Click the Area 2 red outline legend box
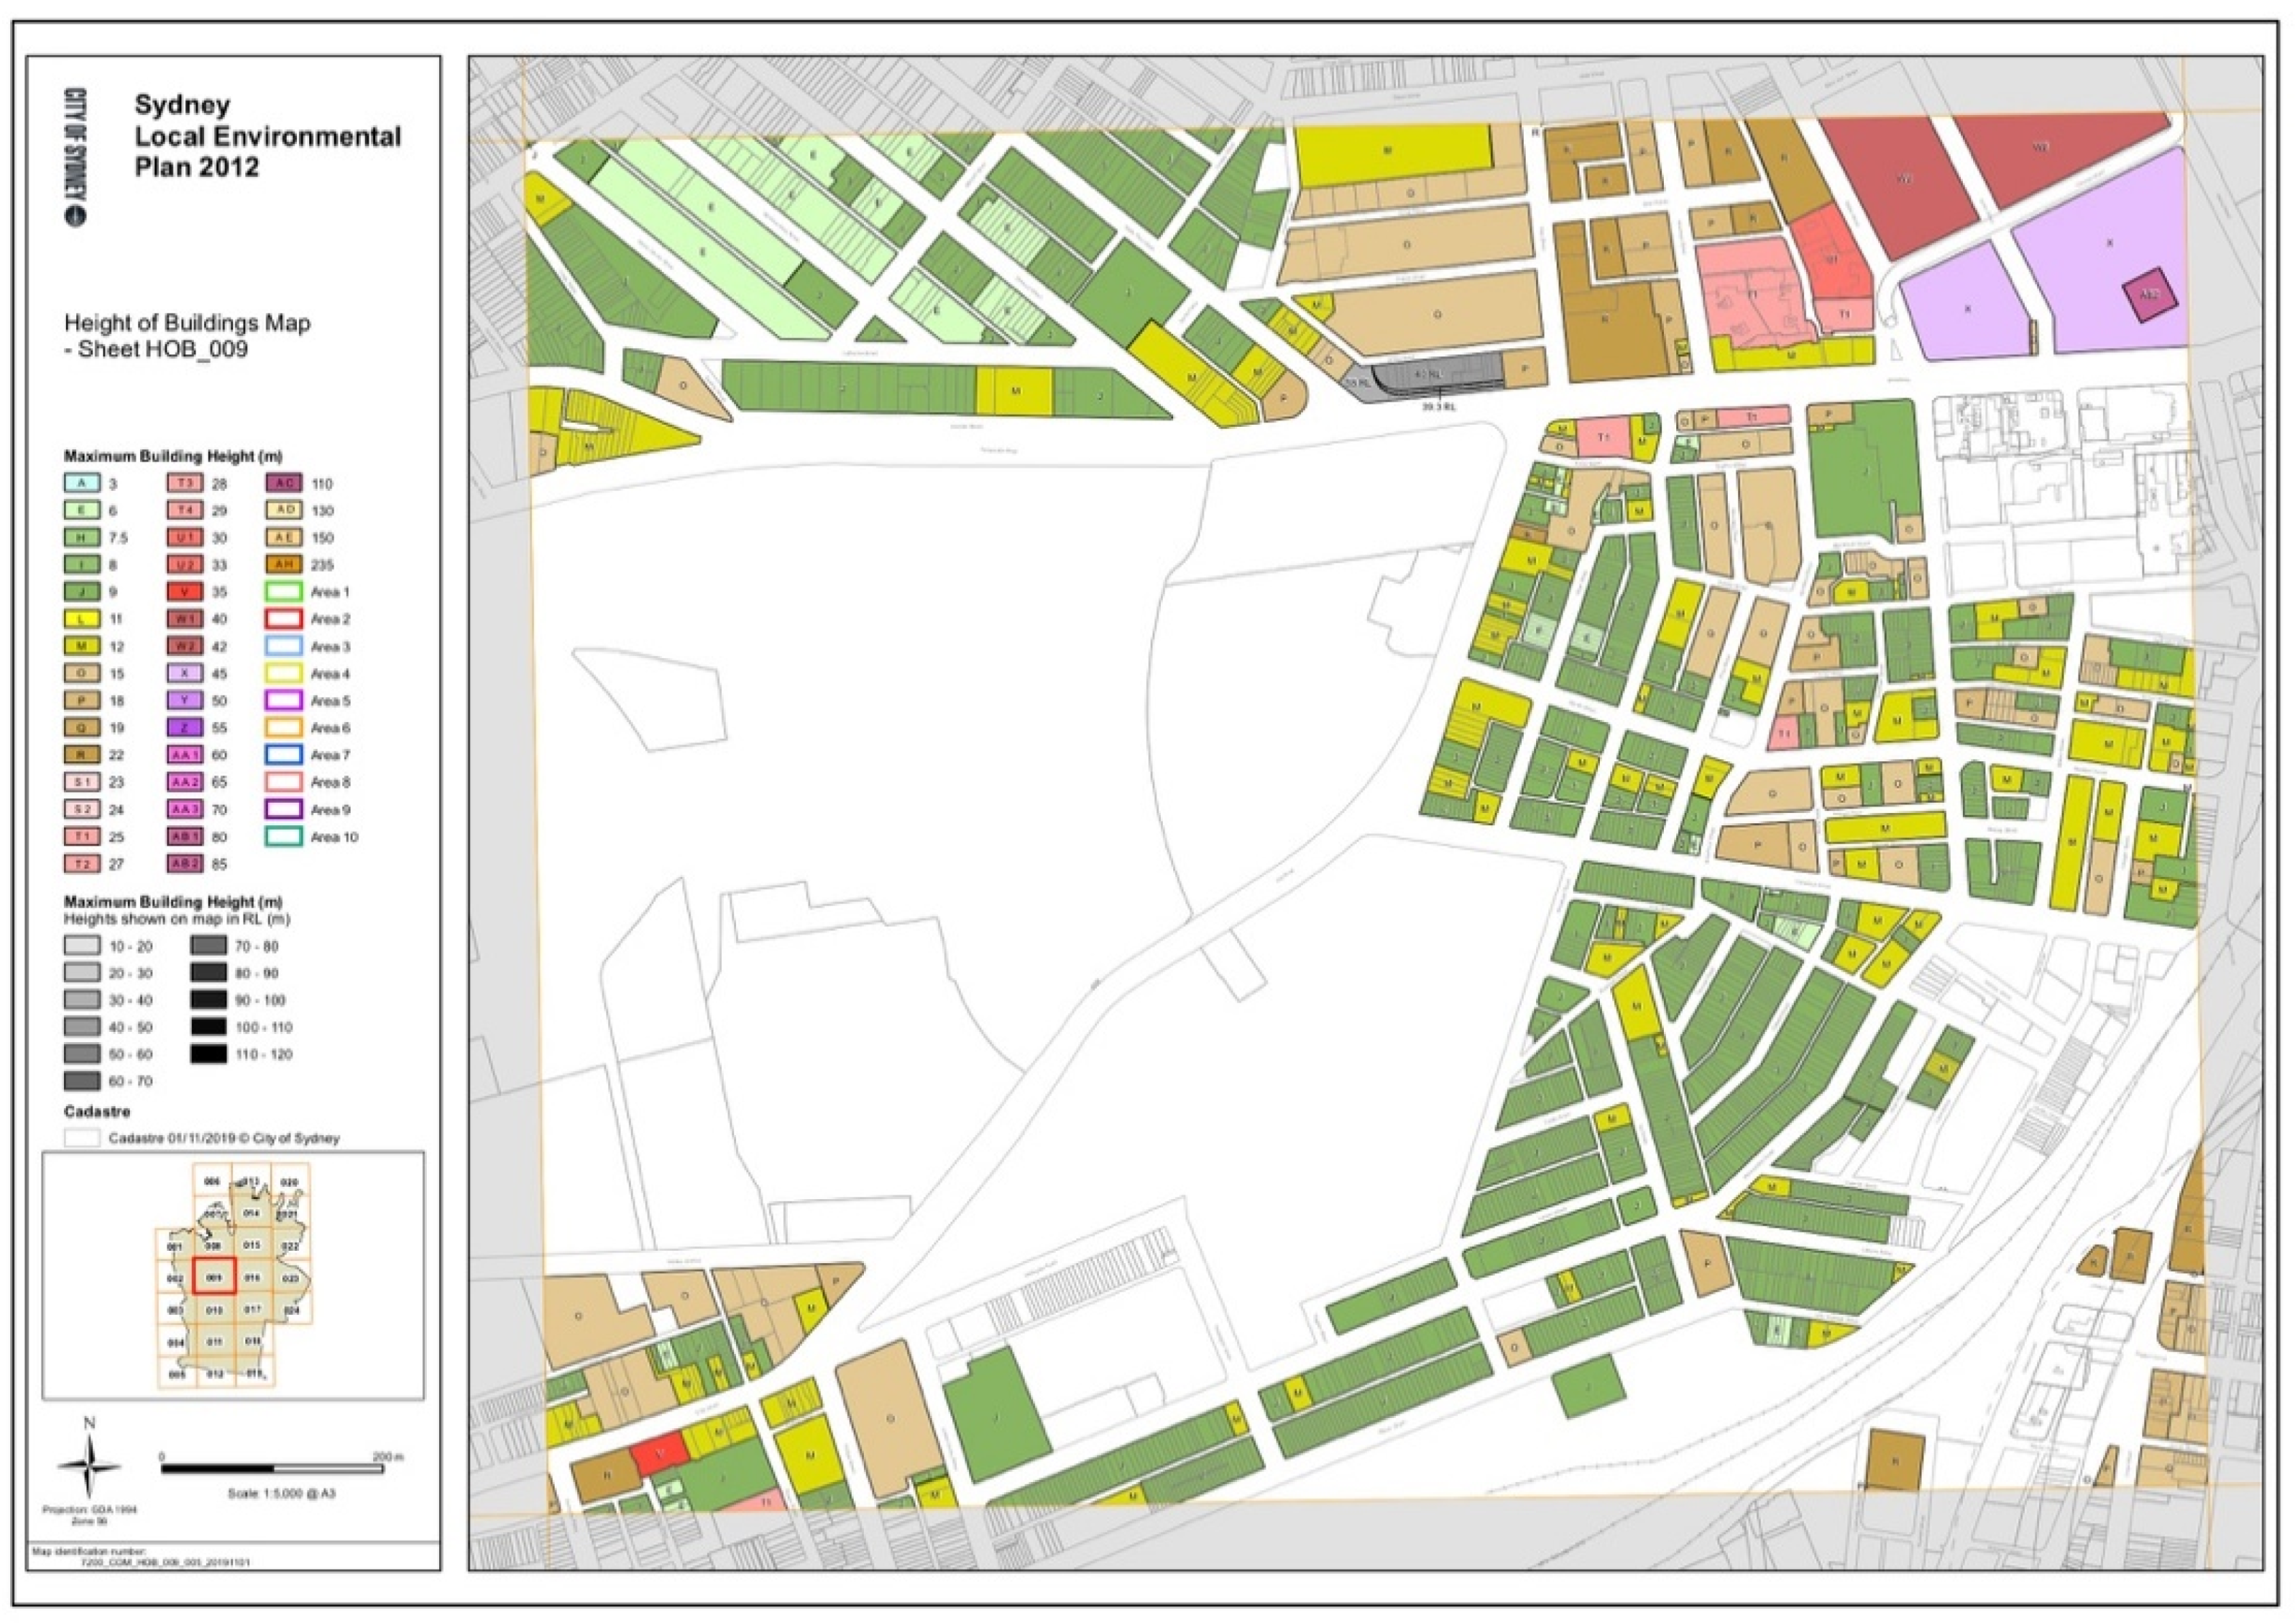Image resolution: width=2296 pixels, height=1624 pixels. [283, 619]
